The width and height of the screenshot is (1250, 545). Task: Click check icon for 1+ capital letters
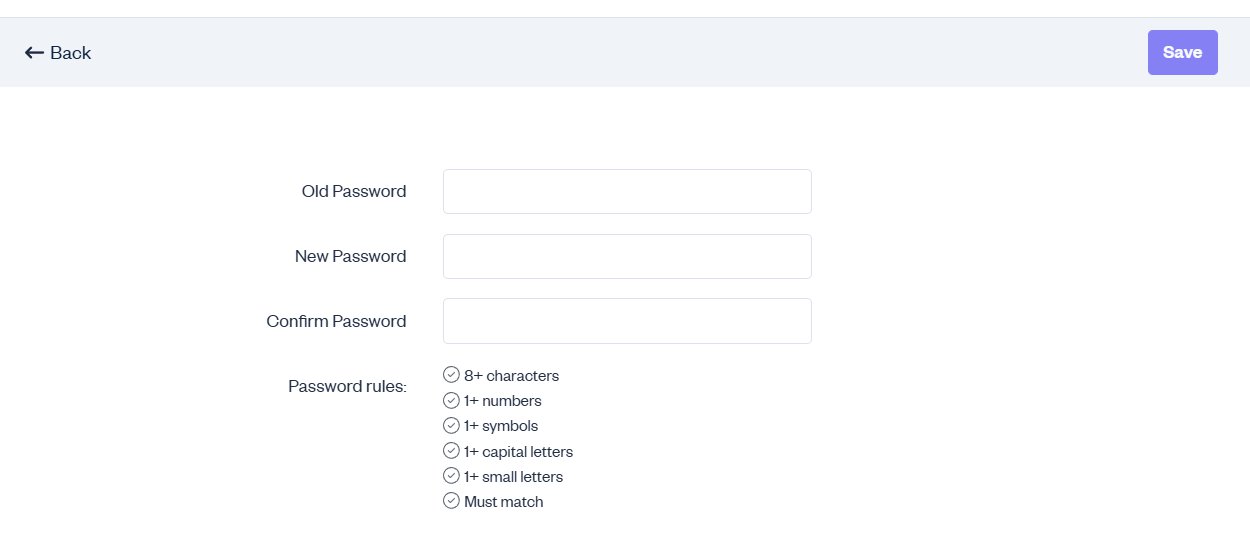(x=451, y=451)
